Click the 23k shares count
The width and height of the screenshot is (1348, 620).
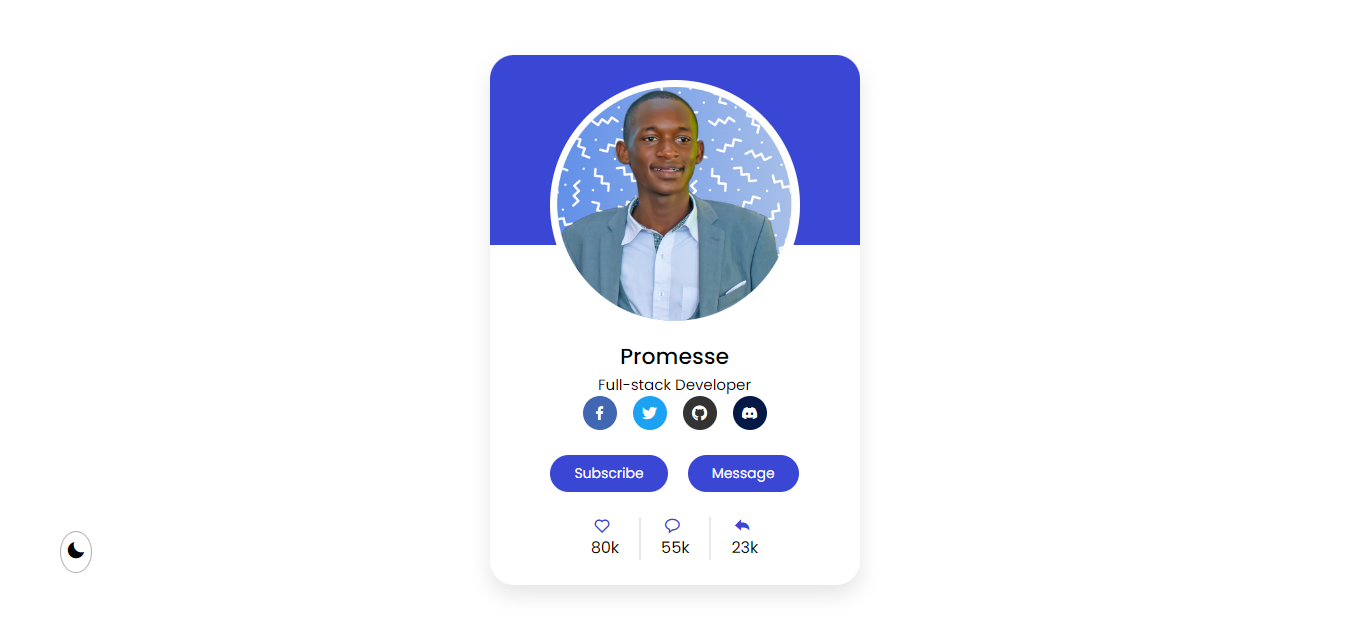pyautogui.click(x=745, y=548)
